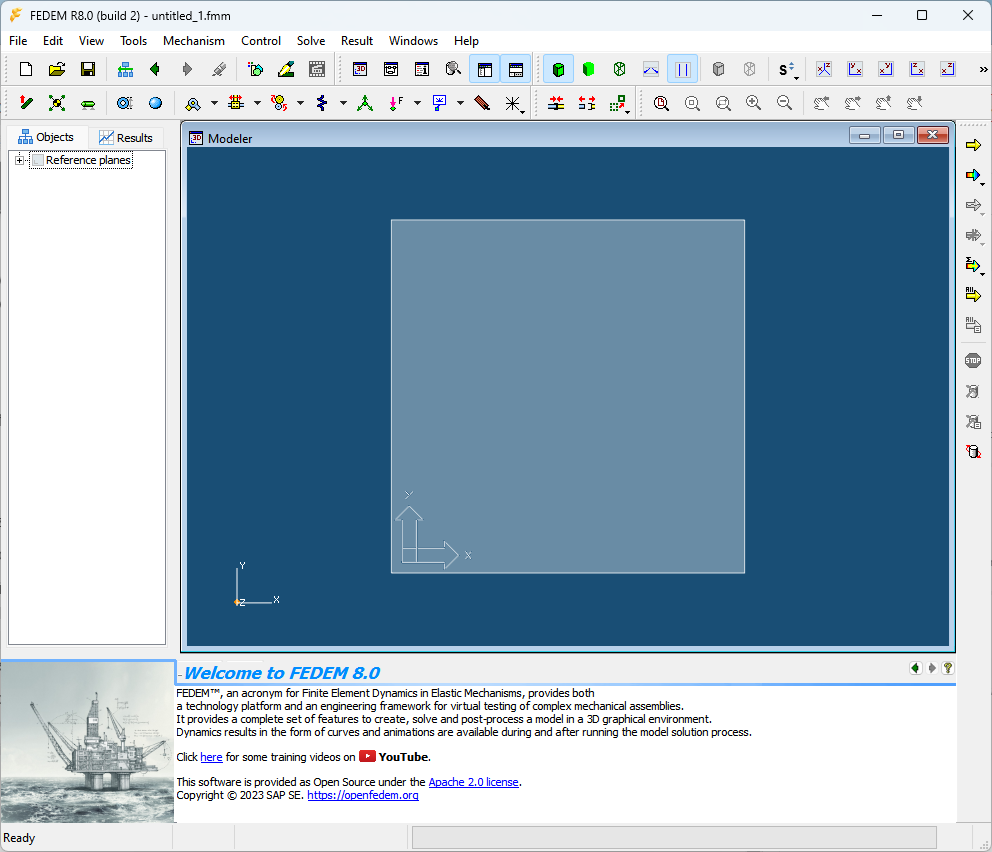Click the pencil edit toolbar icon

(x=286, y=69)
